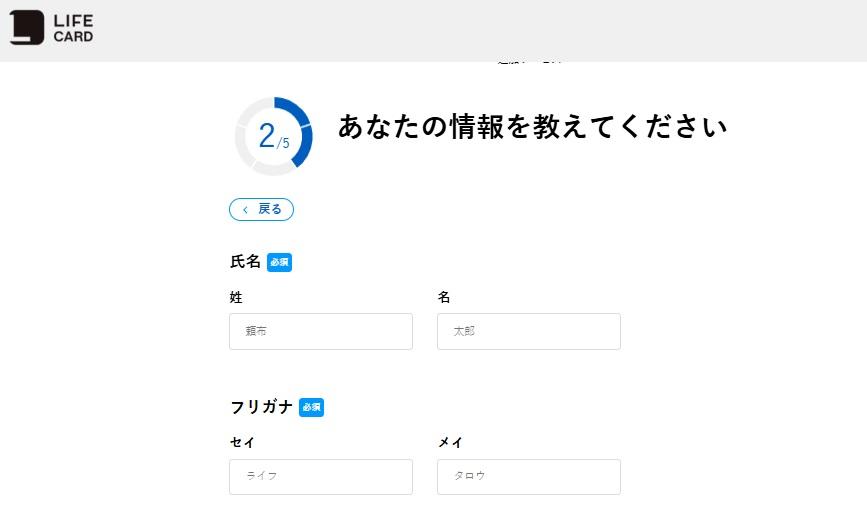Click the 必須 badge beside フリガナ
Screen dimensions: 867x521
311,407
